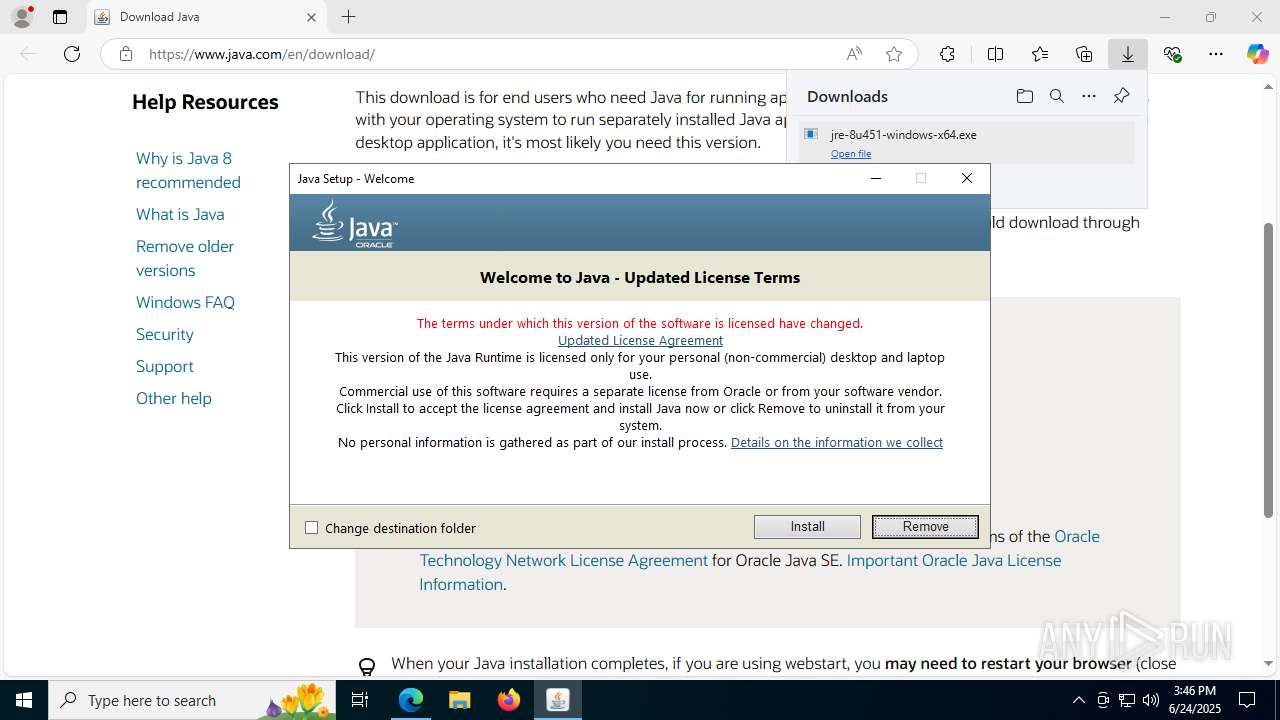The height and width of the screenshot is (720, 1280).
Task: Open a new browser tab
Action: [348, 17]
